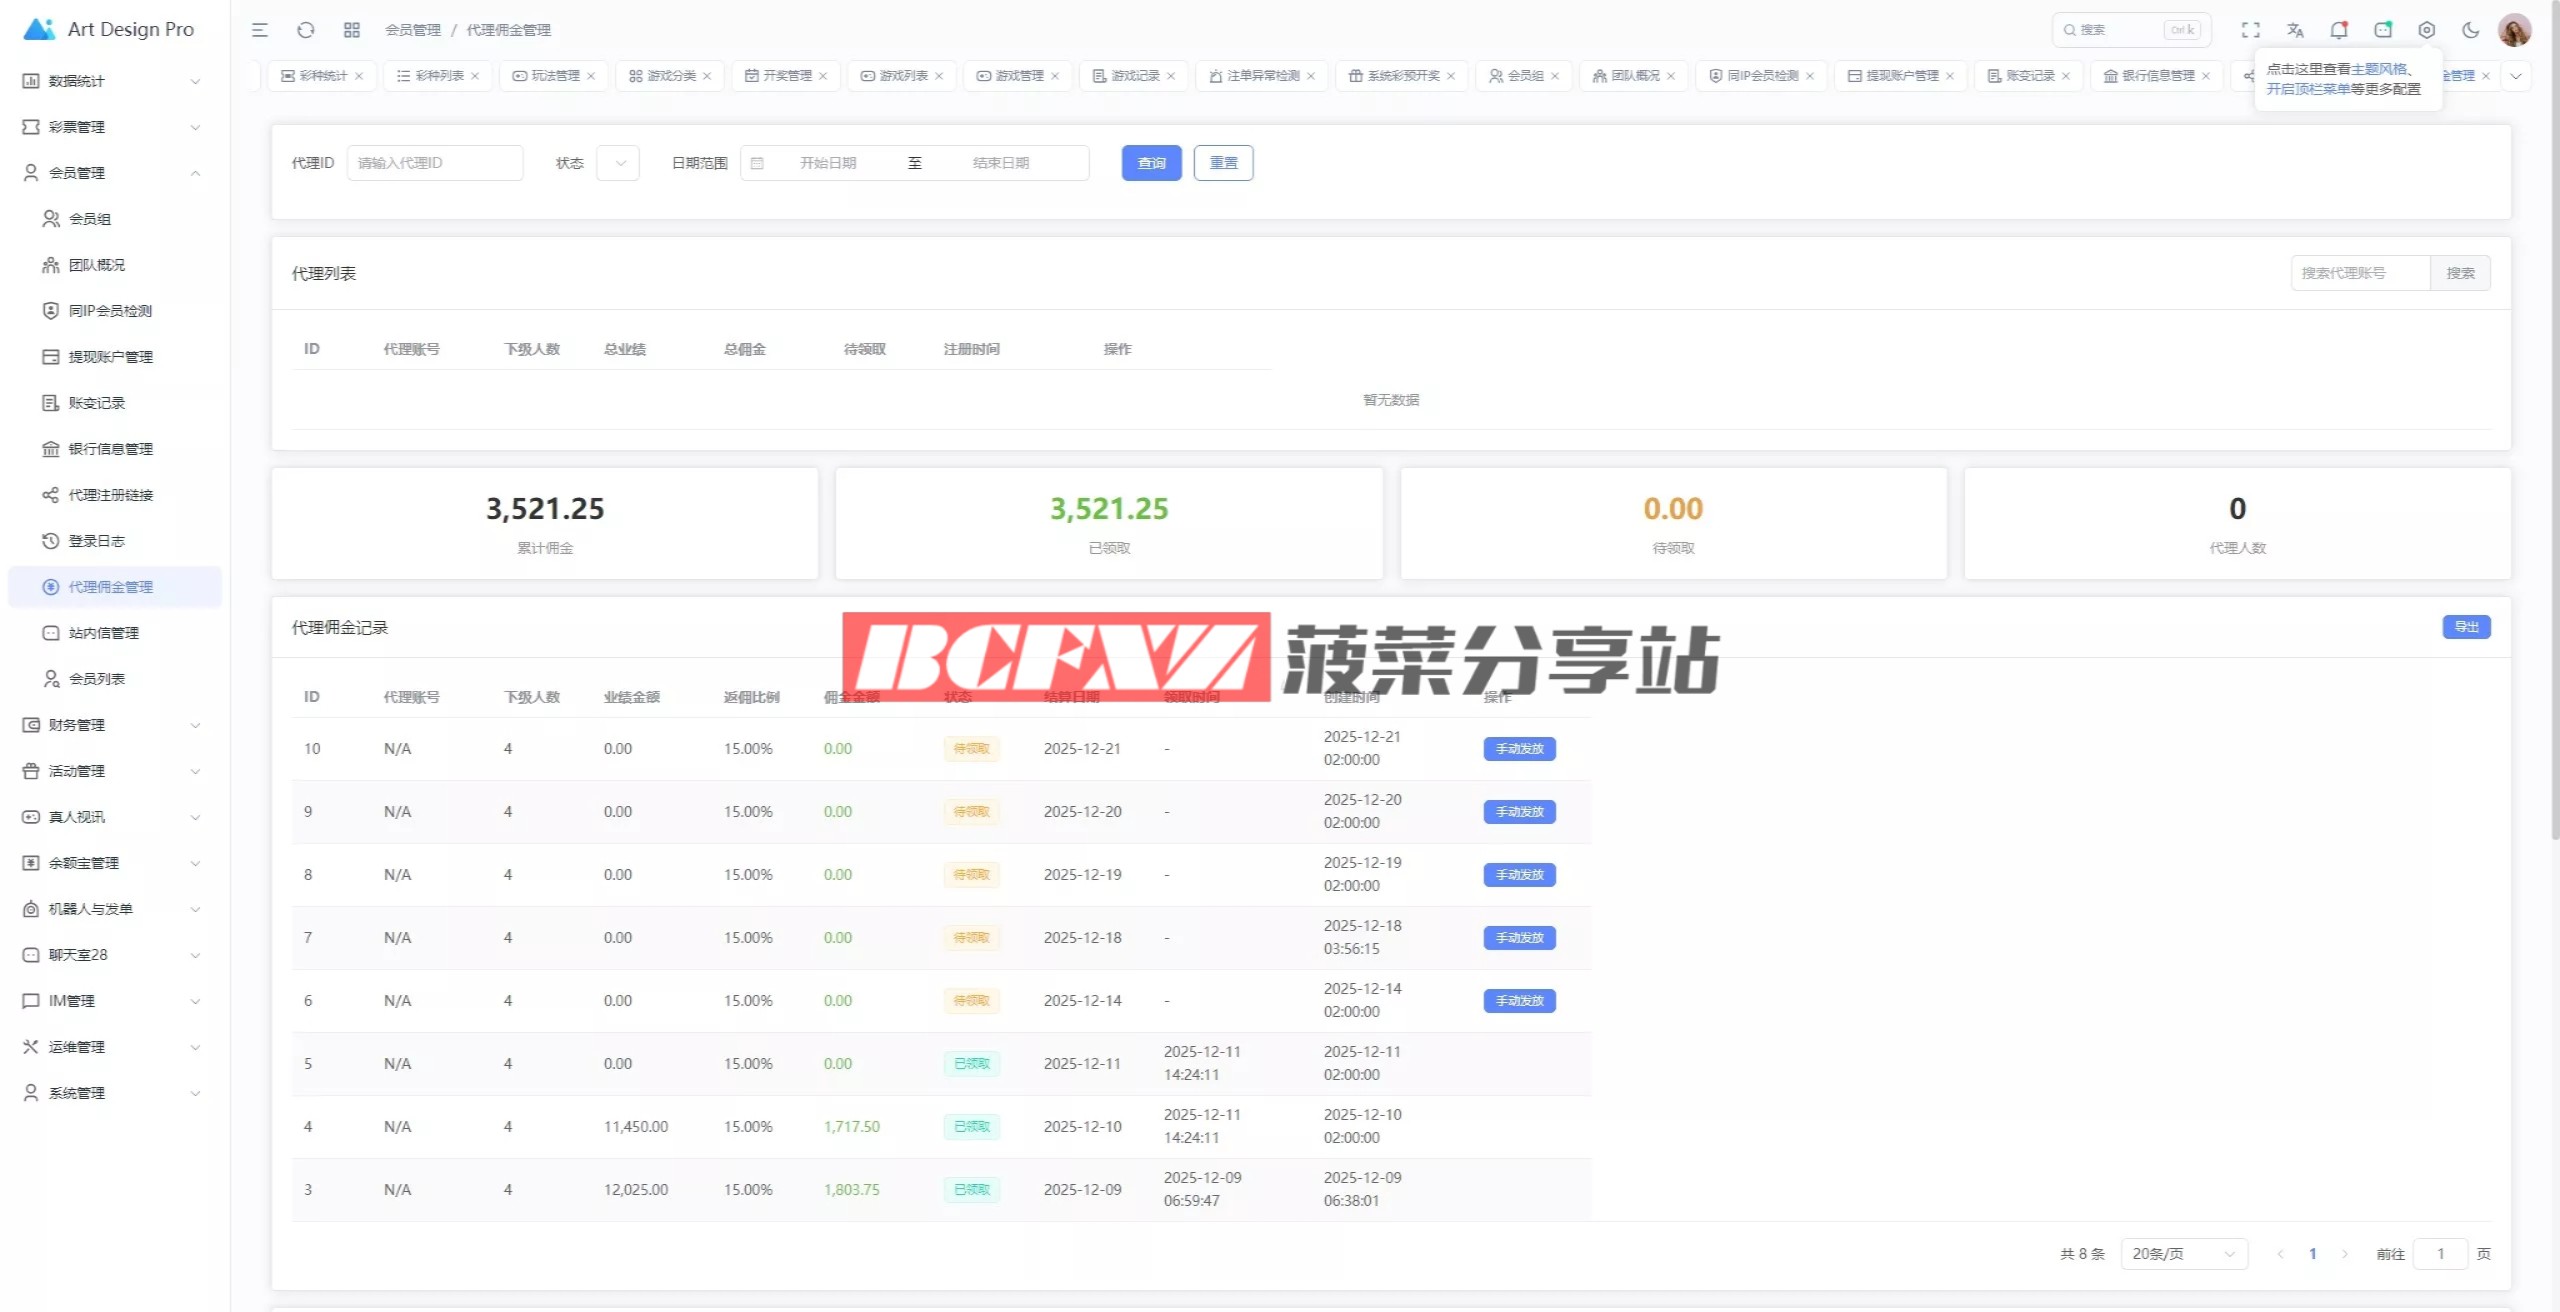Open 会员列表 in sidebar
Screen dimensions: 2560x1312
(x=97, y=679)
